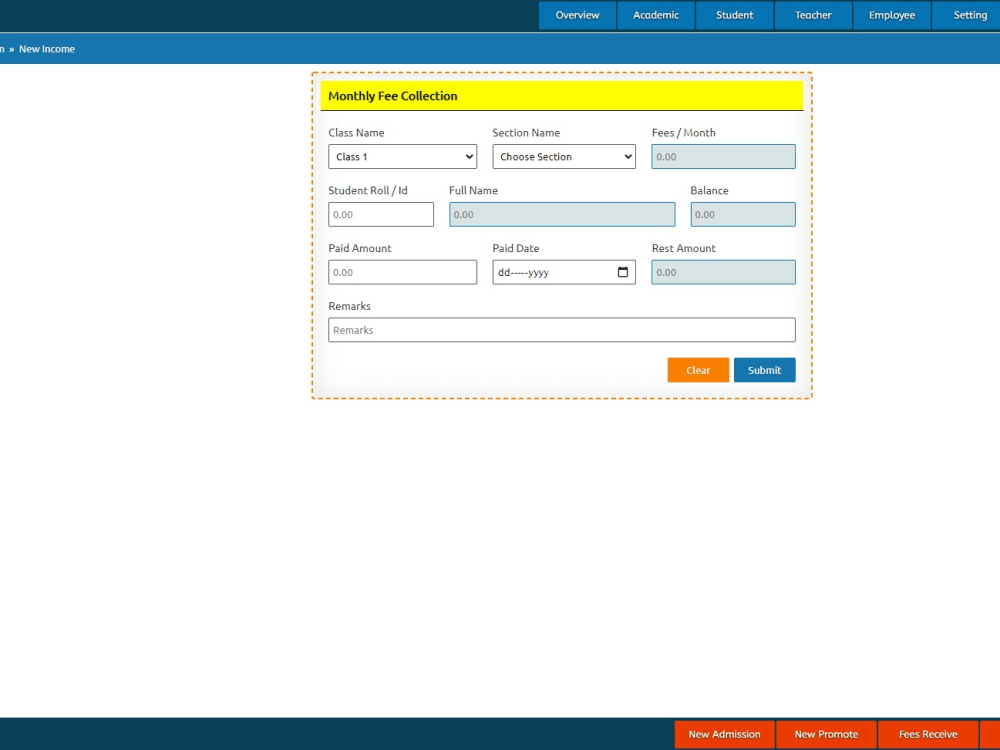Click the Student Roll / Id field

tap(381, 213)
